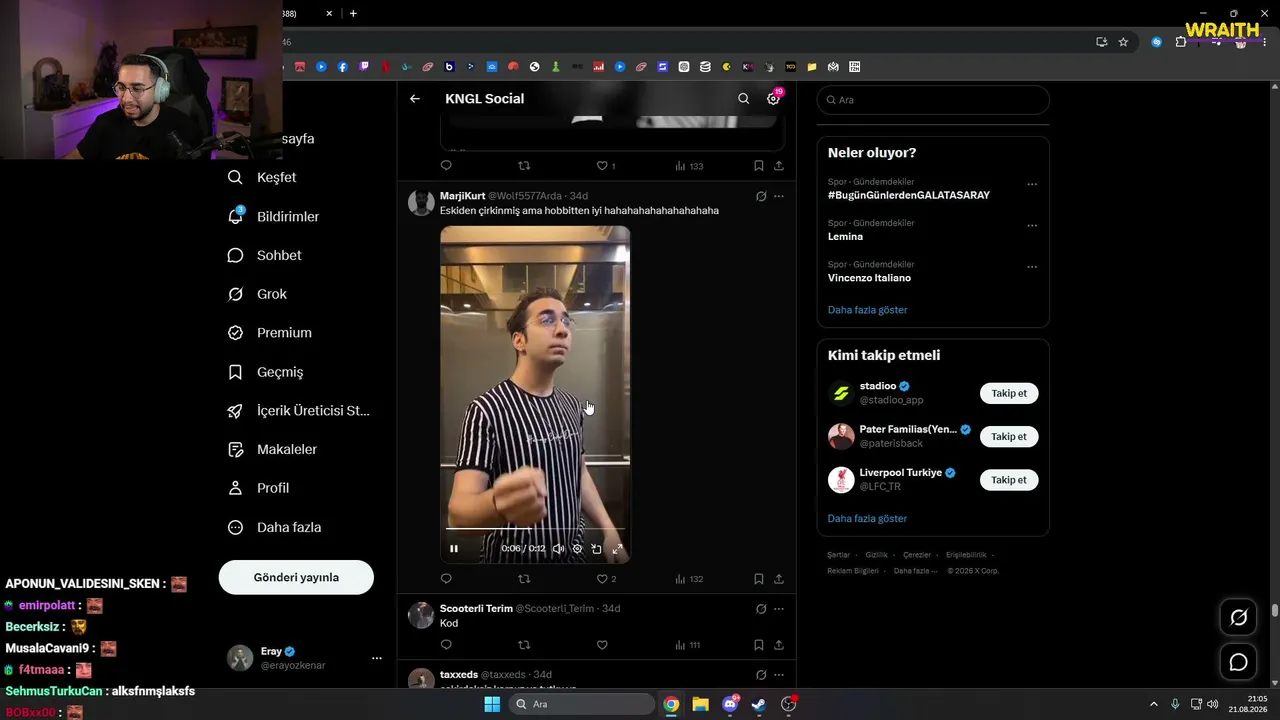Click the Gönderi yayınla button
Viewport: 1280px width, 720px height.
tap(296, 577)
